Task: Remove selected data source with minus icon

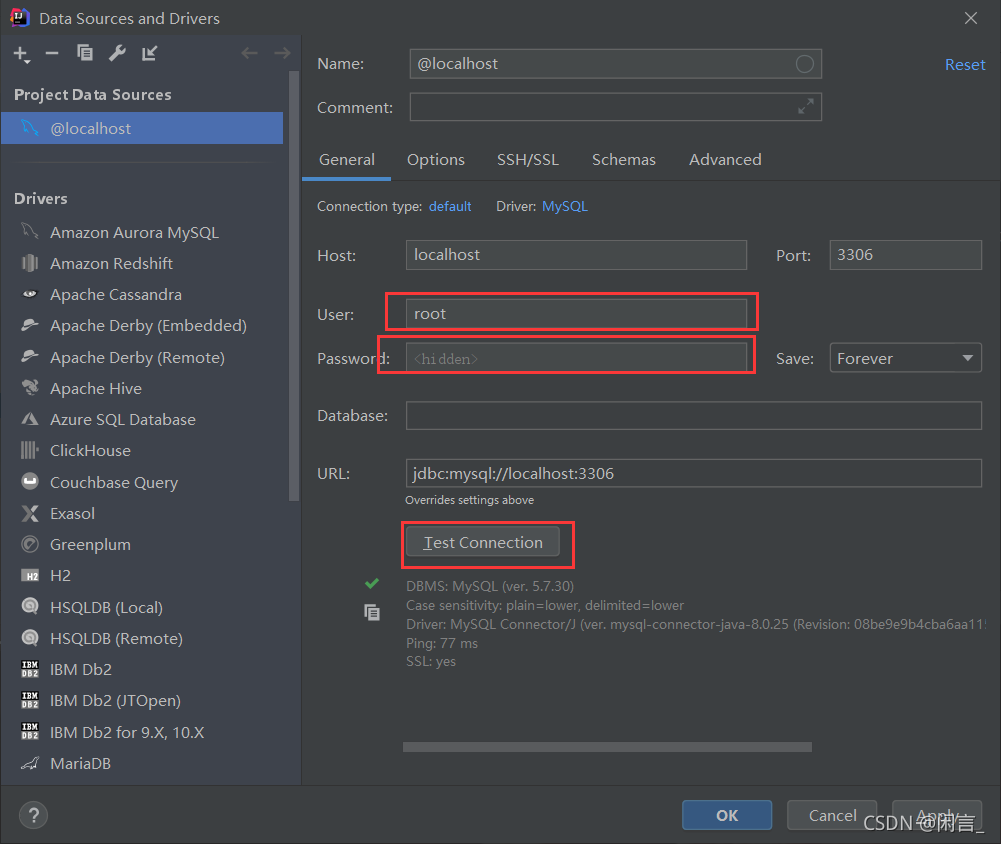Action: tap(52, 54)
